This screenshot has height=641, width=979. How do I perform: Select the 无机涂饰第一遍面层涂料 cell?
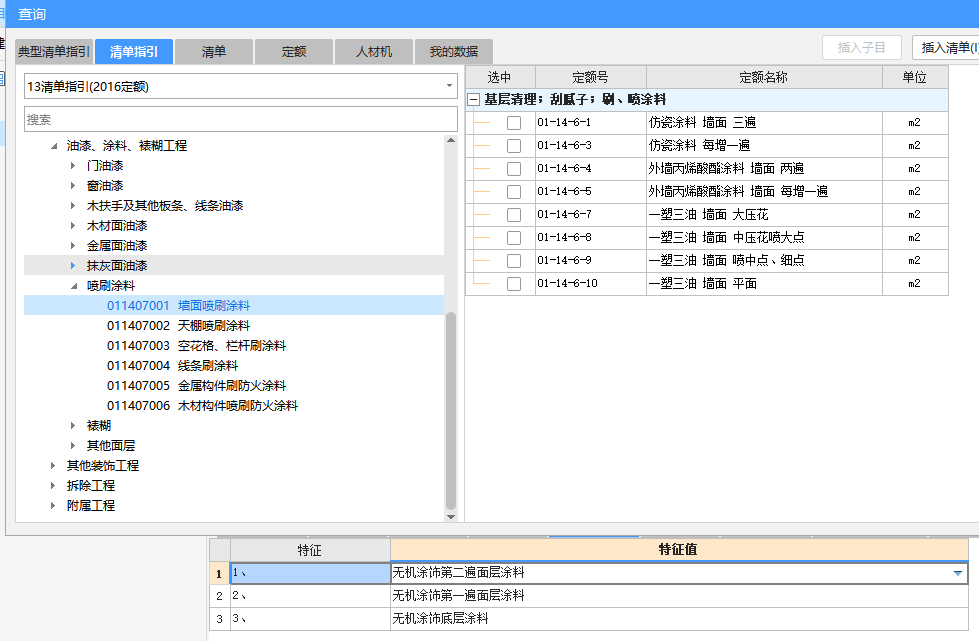(679, 596)
